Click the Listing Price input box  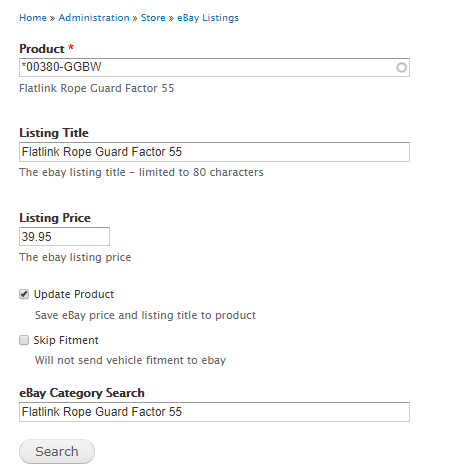(x=64, y=237)
